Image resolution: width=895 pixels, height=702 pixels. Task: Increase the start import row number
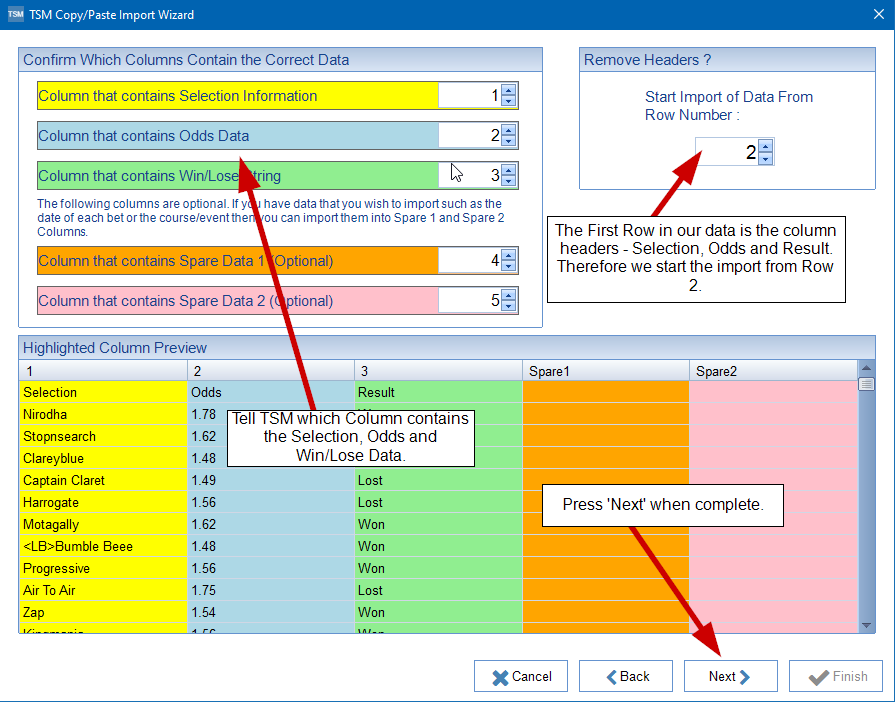pyautogui.click(x=765, y=146)
